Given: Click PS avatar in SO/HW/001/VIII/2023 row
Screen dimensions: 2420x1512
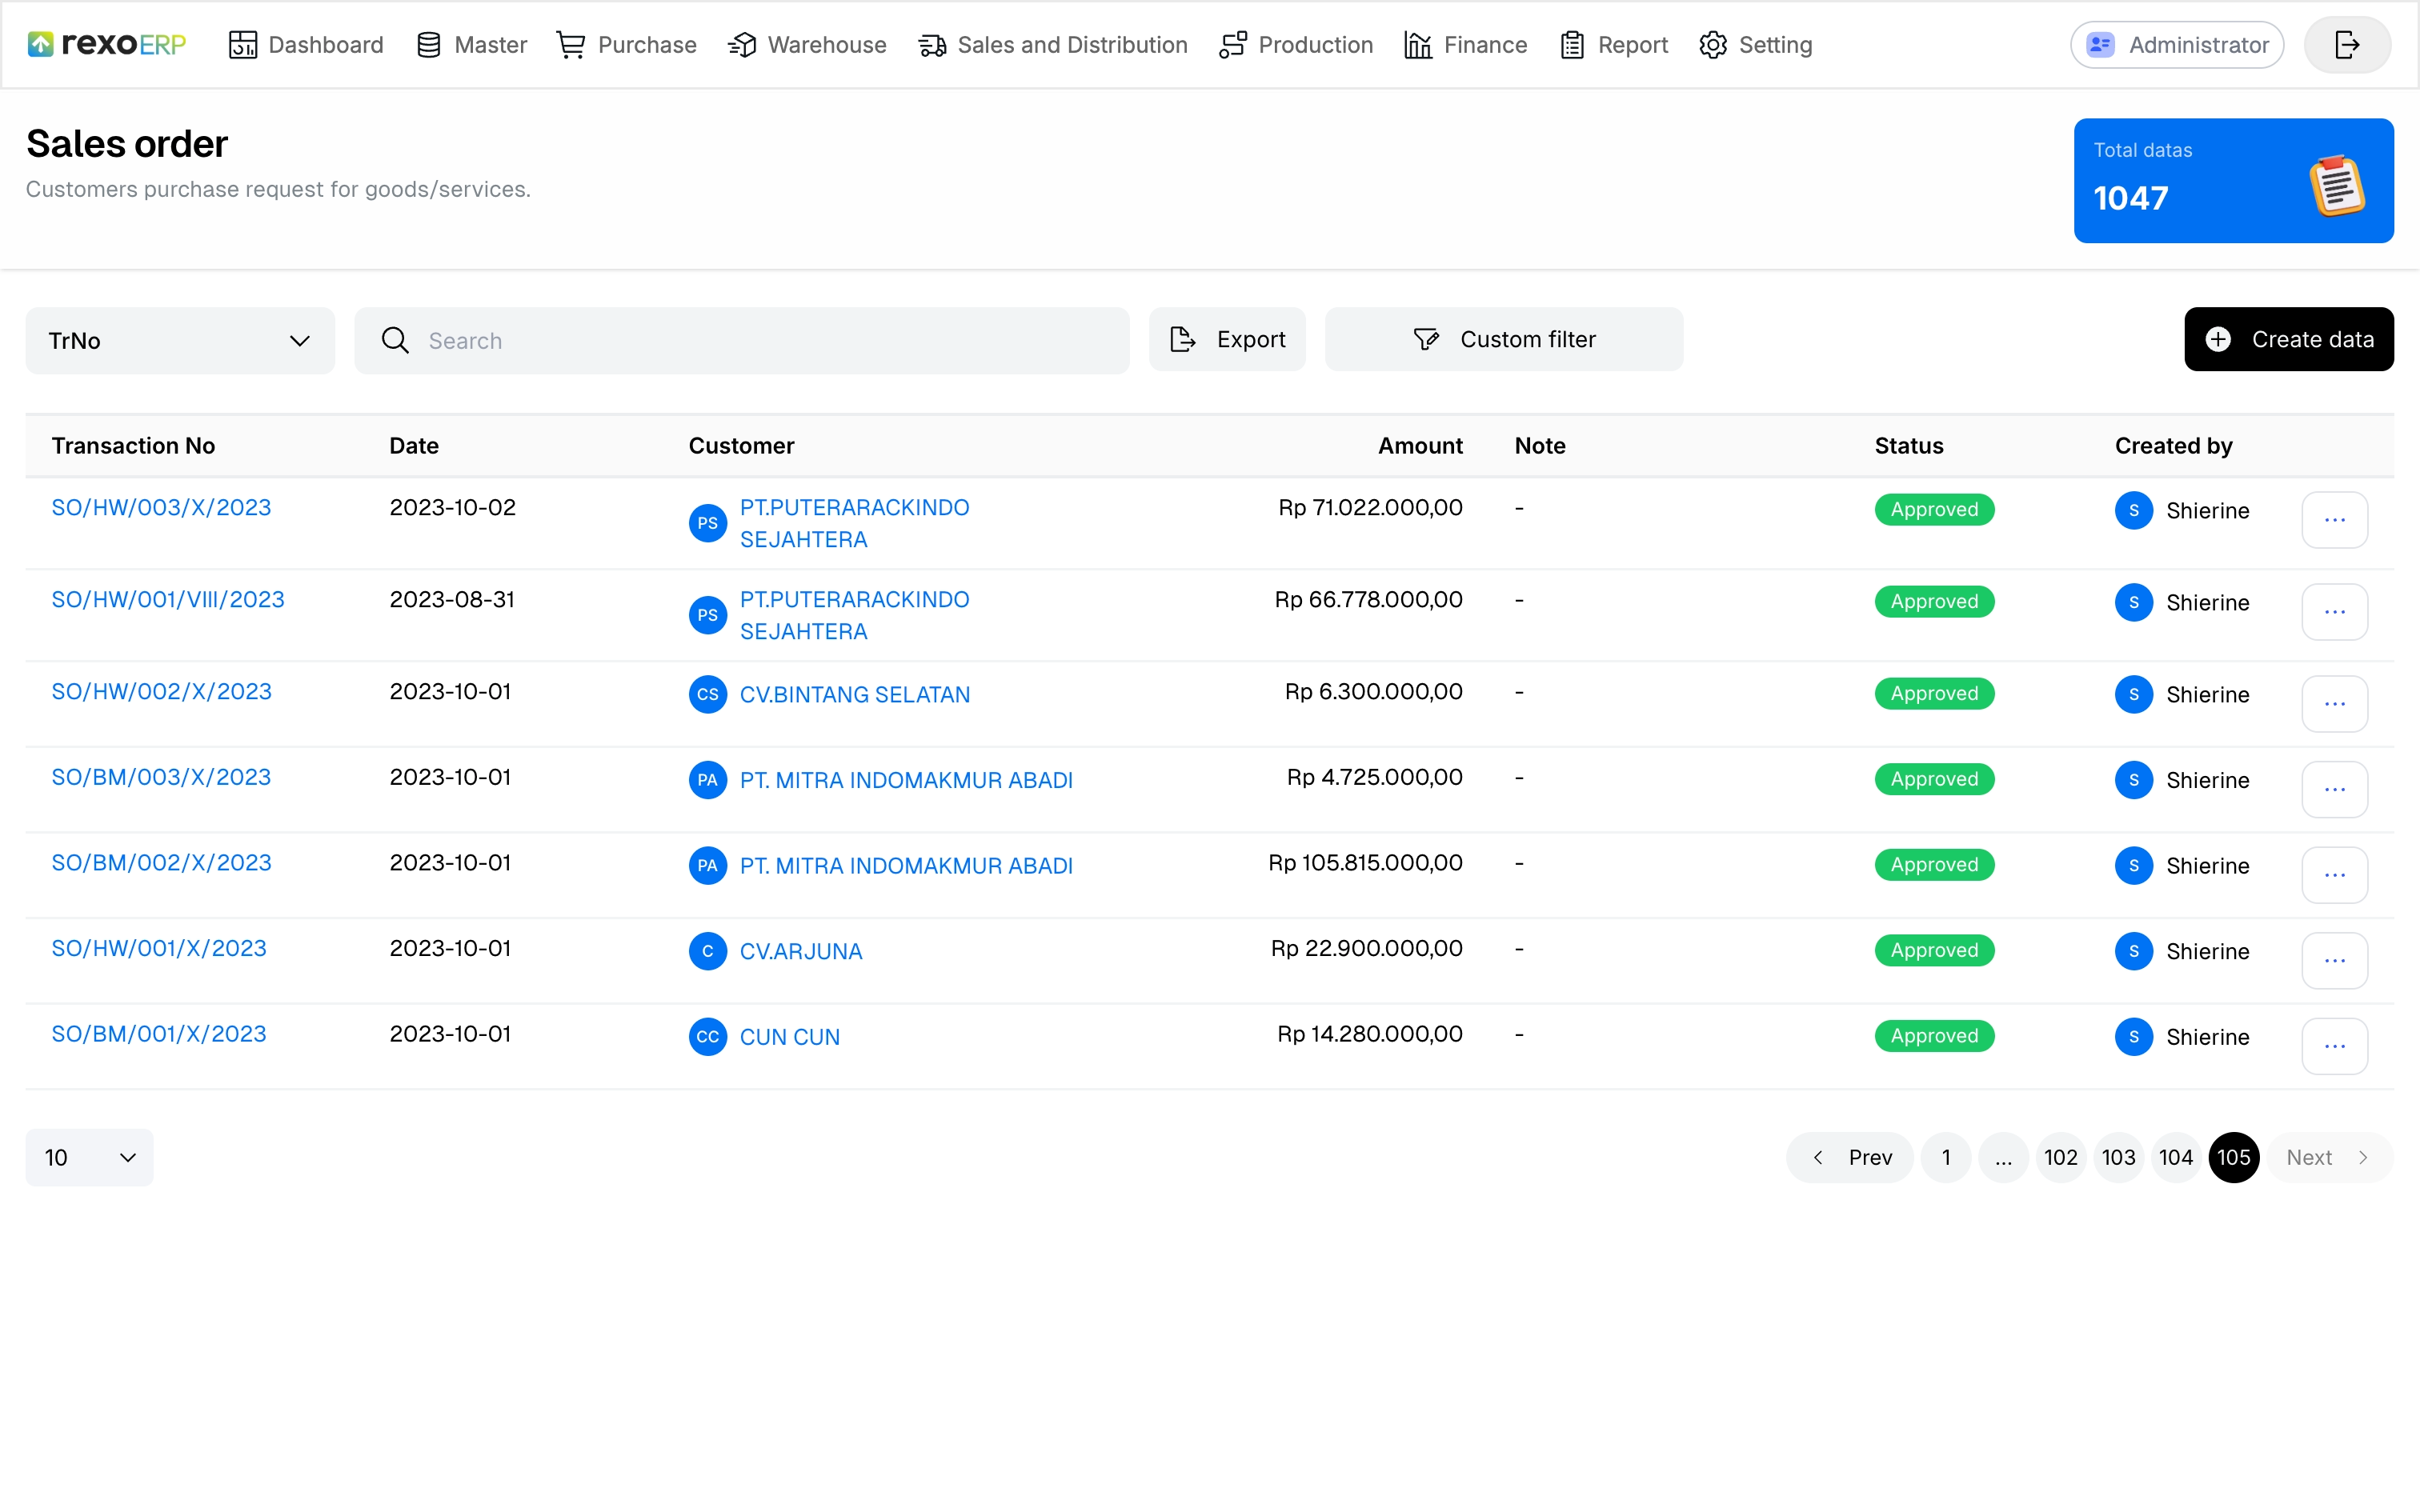Looking at the screenshot, I should pyautogui.click(x=708, y=615).
